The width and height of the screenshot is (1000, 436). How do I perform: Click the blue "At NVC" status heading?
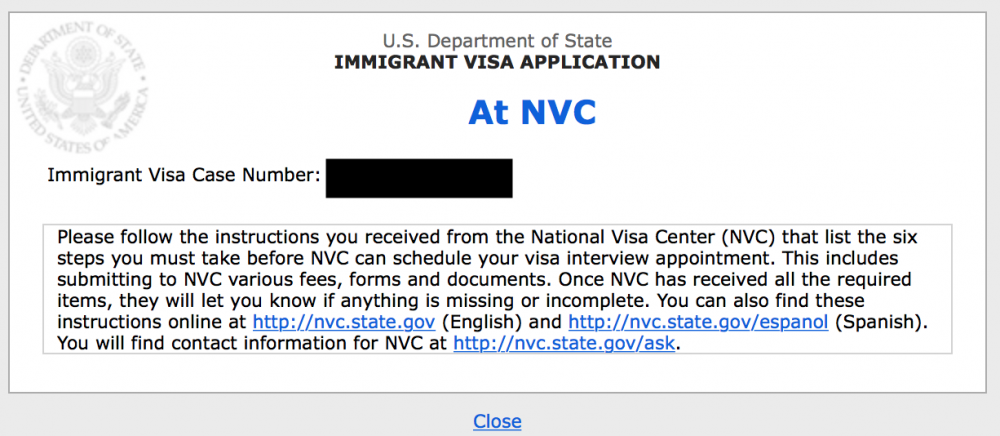(x=532, y=113)
